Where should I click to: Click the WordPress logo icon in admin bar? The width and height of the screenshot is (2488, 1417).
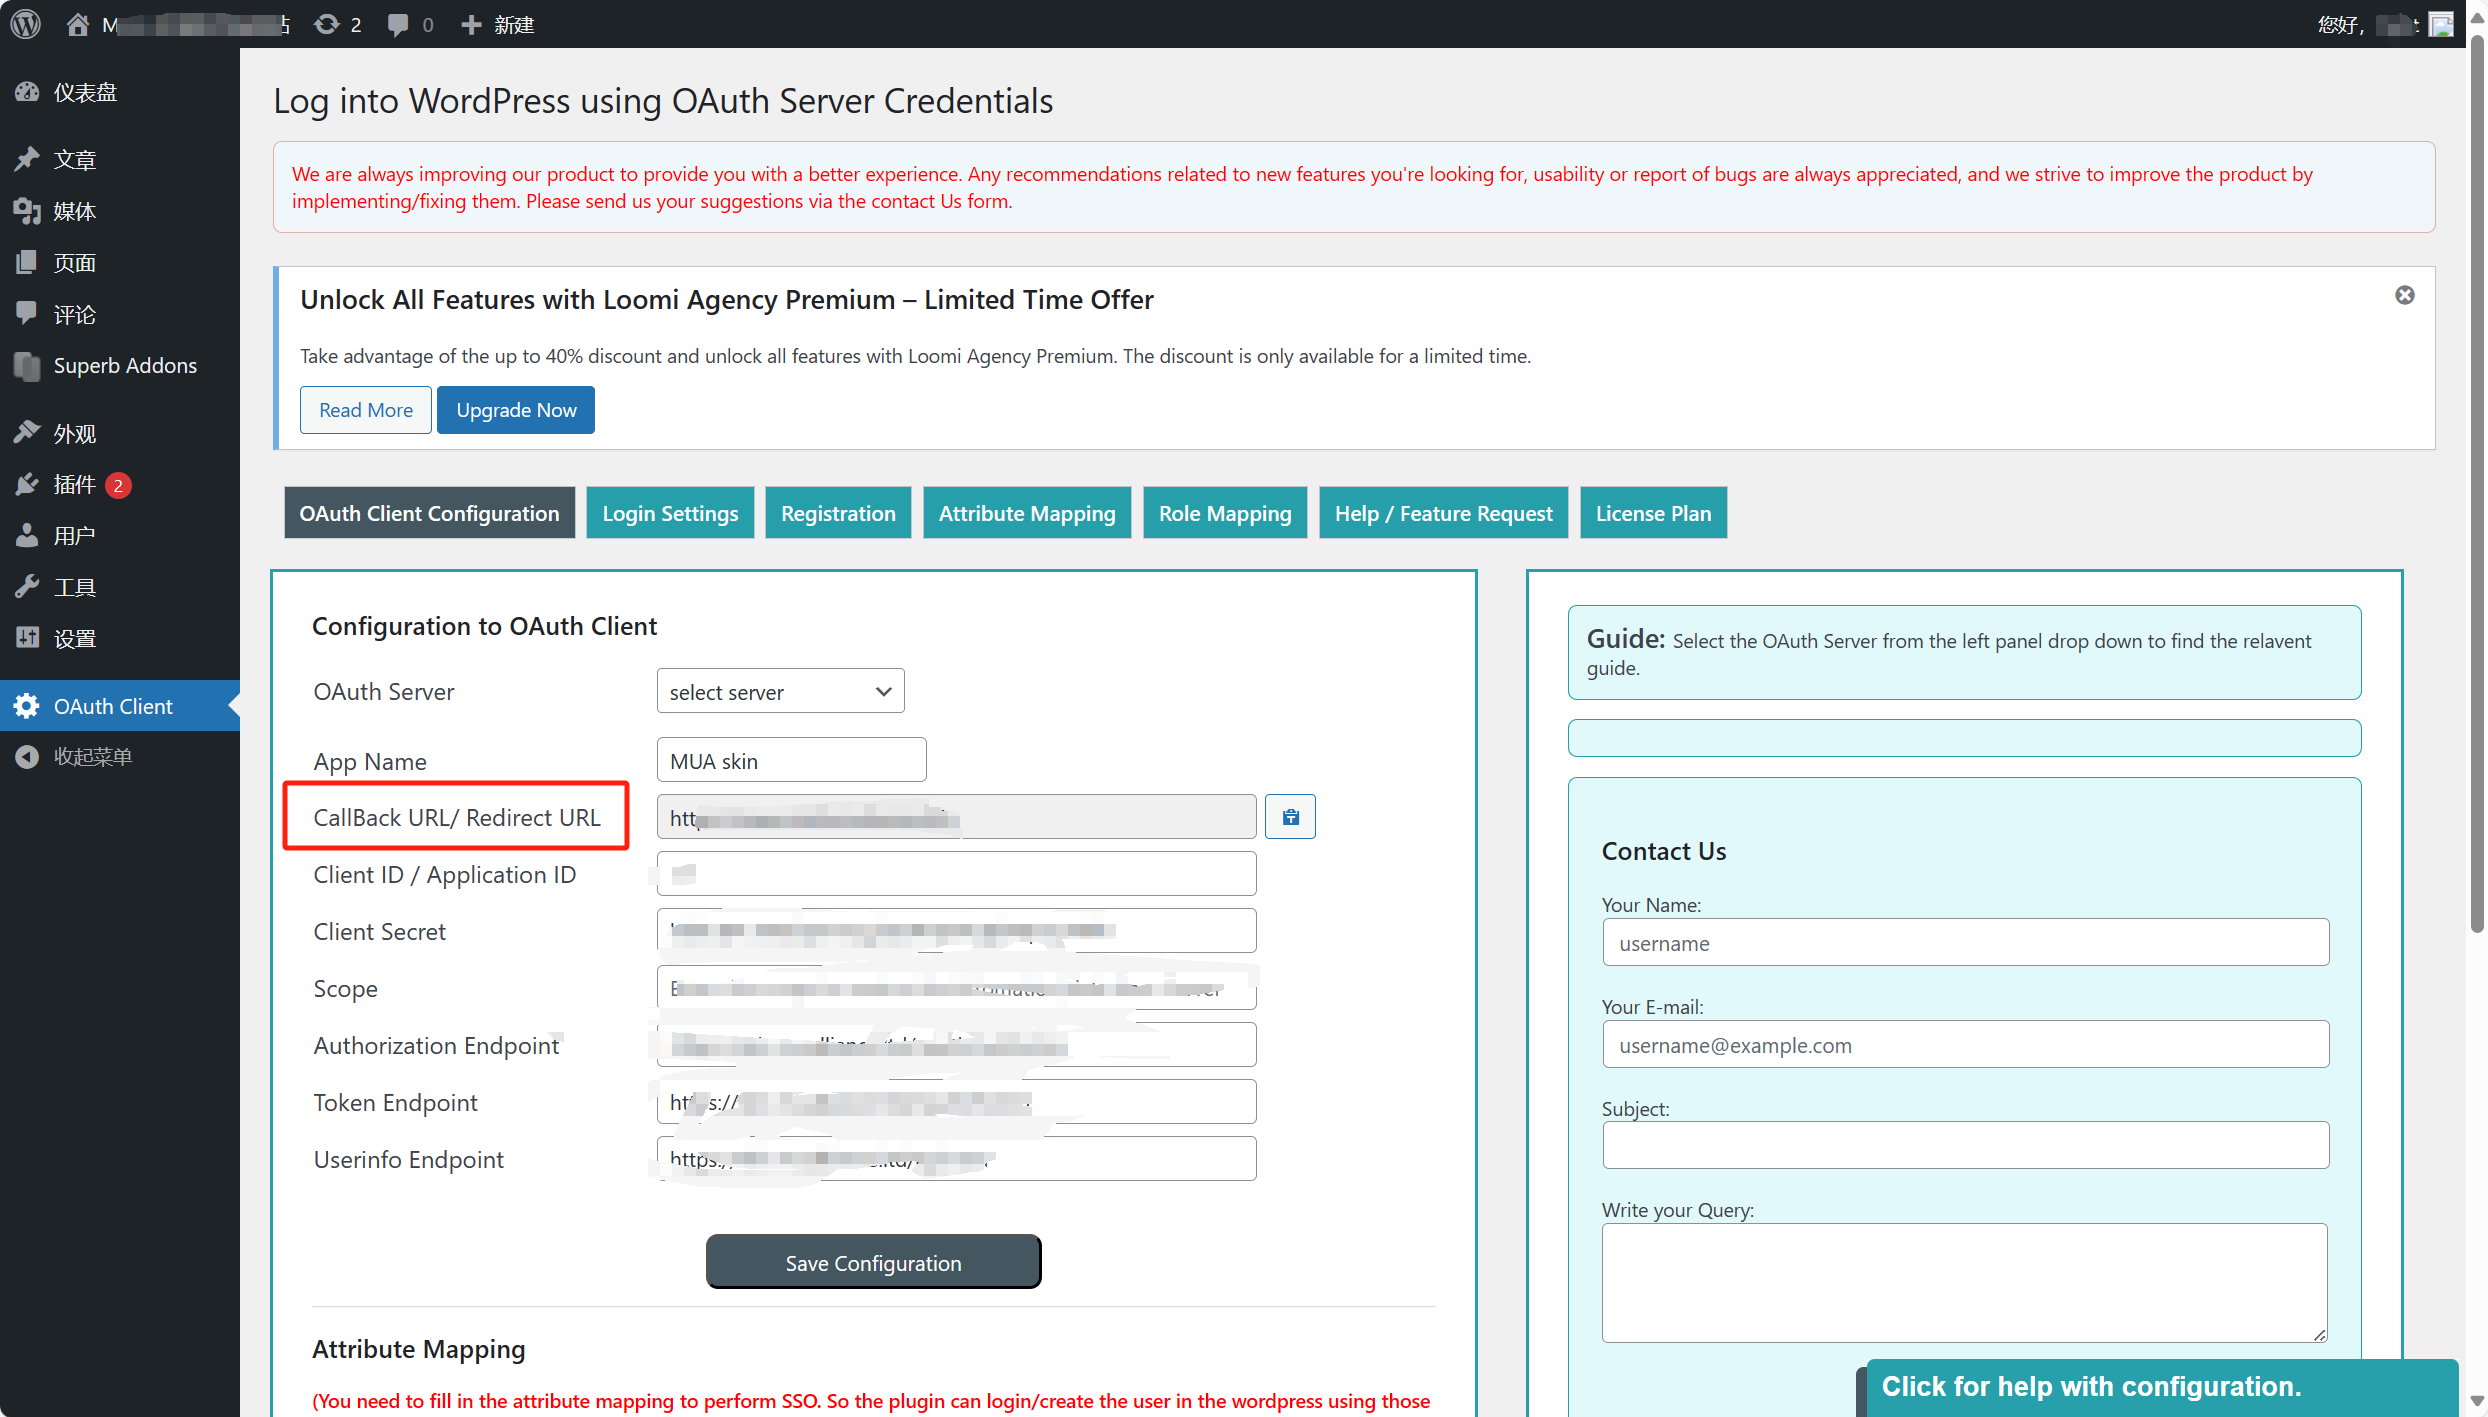pyautogui.click(x=26, y=24)
